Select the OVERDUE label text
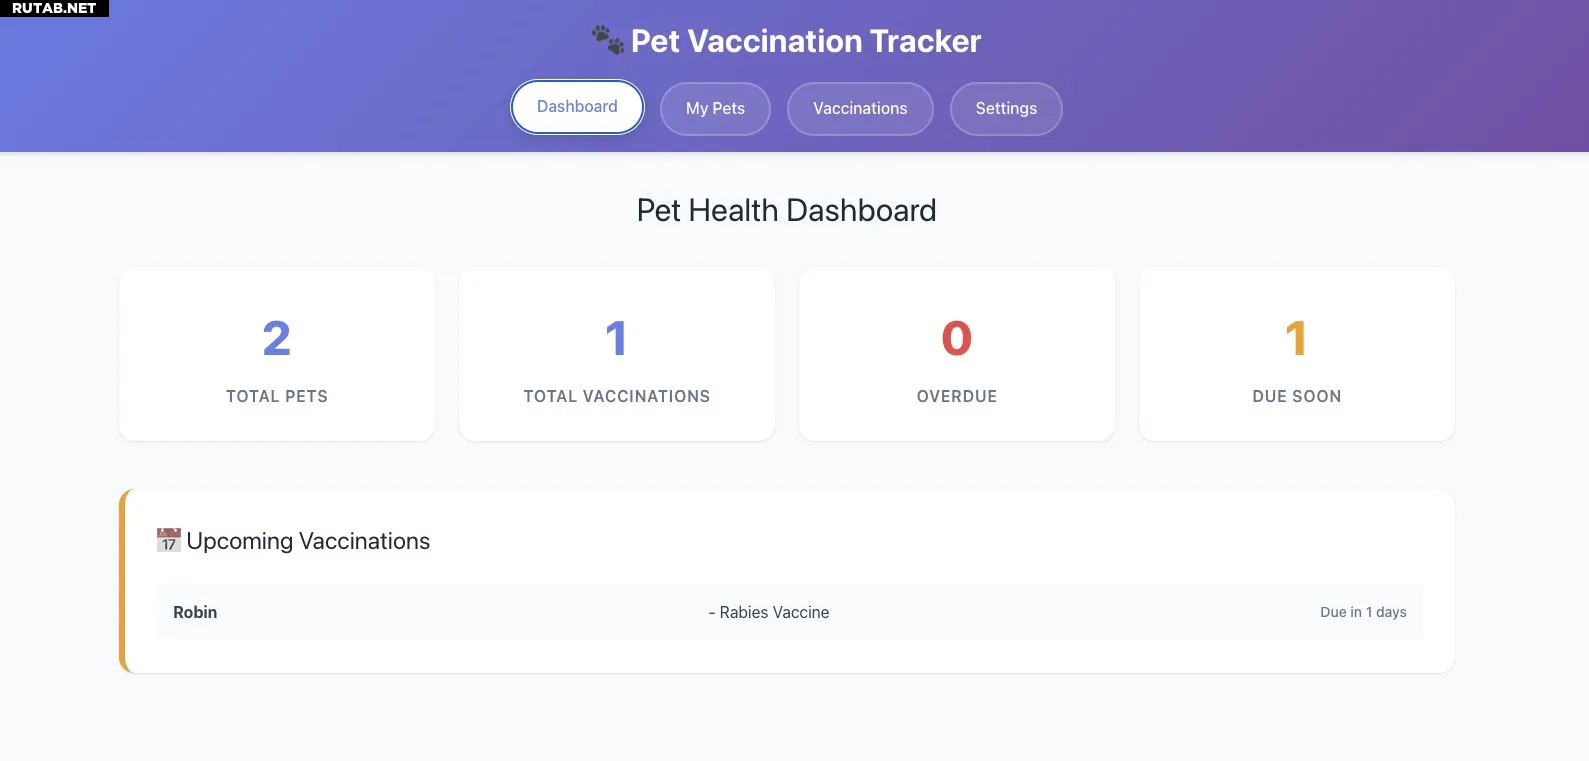 point(957,396)
